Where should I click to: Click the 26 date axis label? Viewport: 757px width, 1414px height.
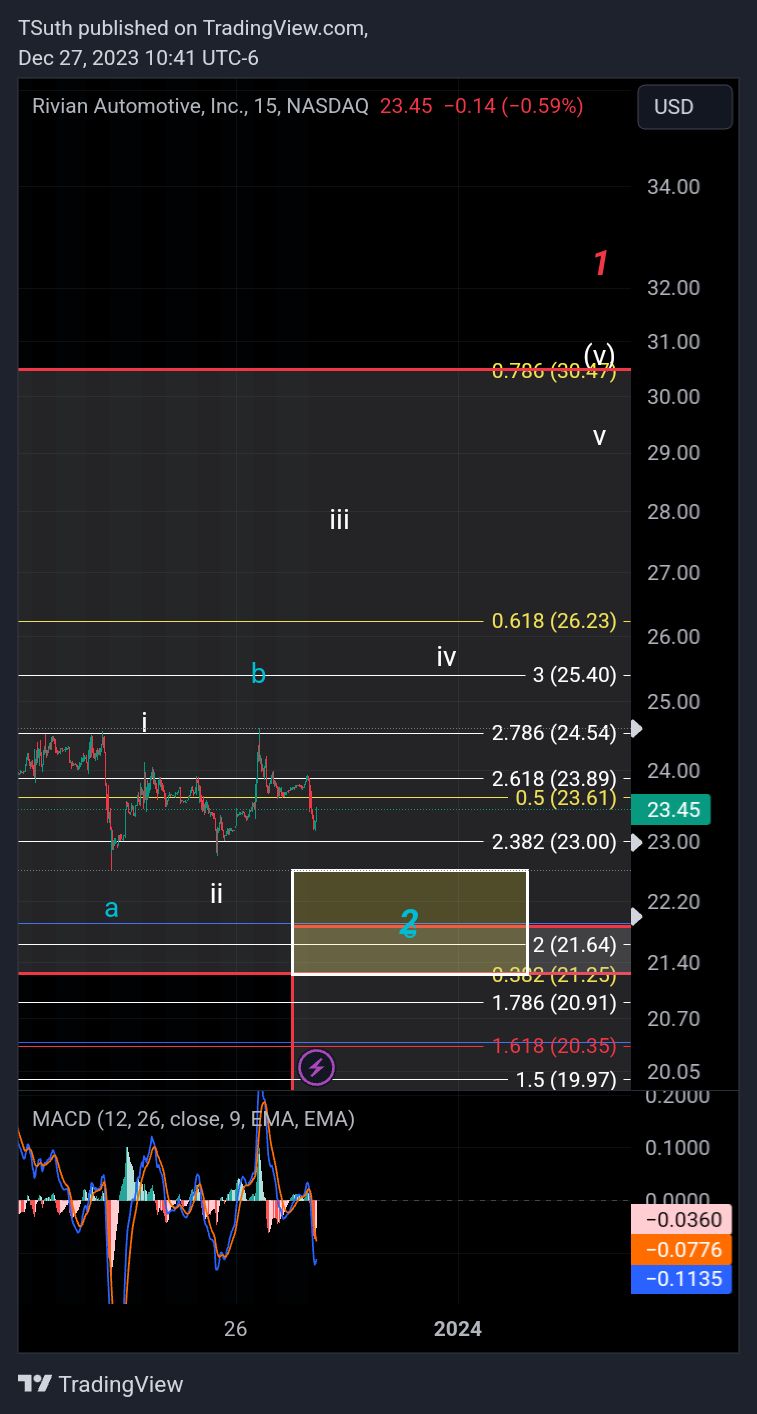coord(235,1329)
